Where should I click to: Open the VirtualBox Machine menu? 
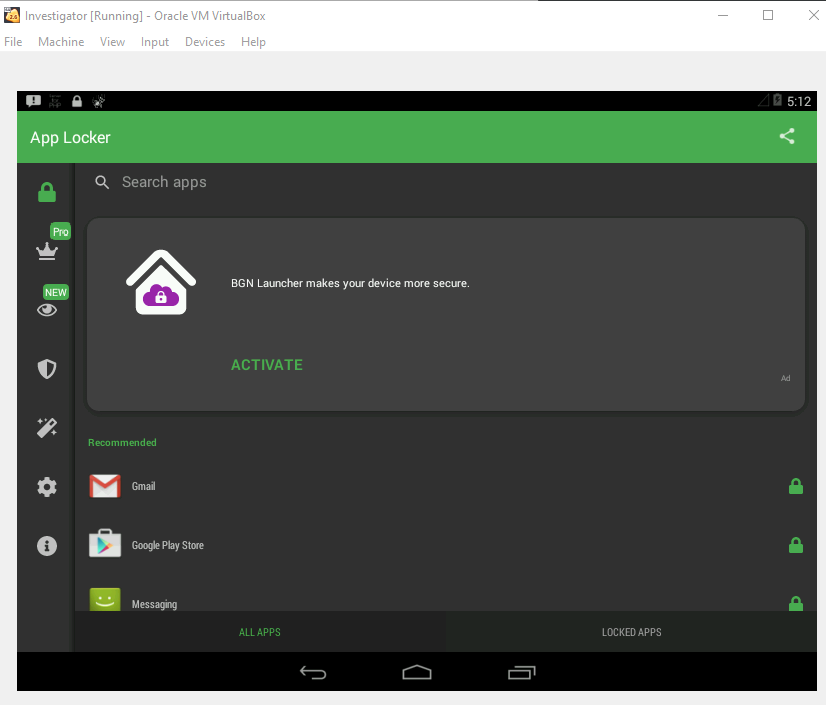(61, 42)
